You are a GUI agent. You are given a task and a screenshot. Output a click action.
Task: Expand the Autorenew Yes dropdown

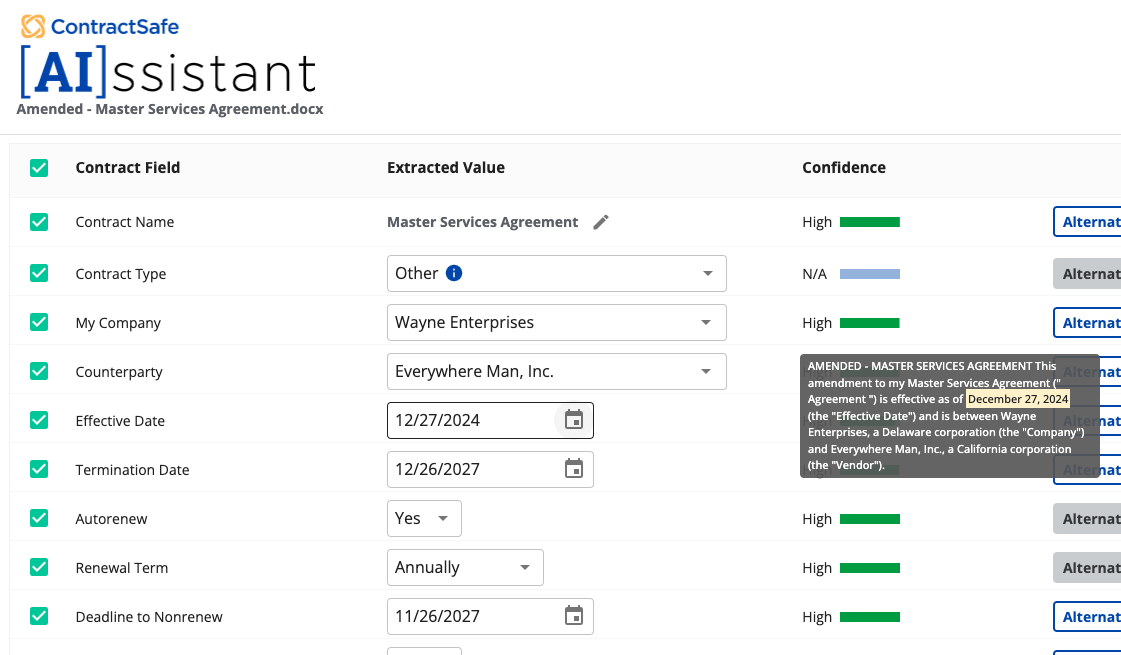(x=444, y=518)
